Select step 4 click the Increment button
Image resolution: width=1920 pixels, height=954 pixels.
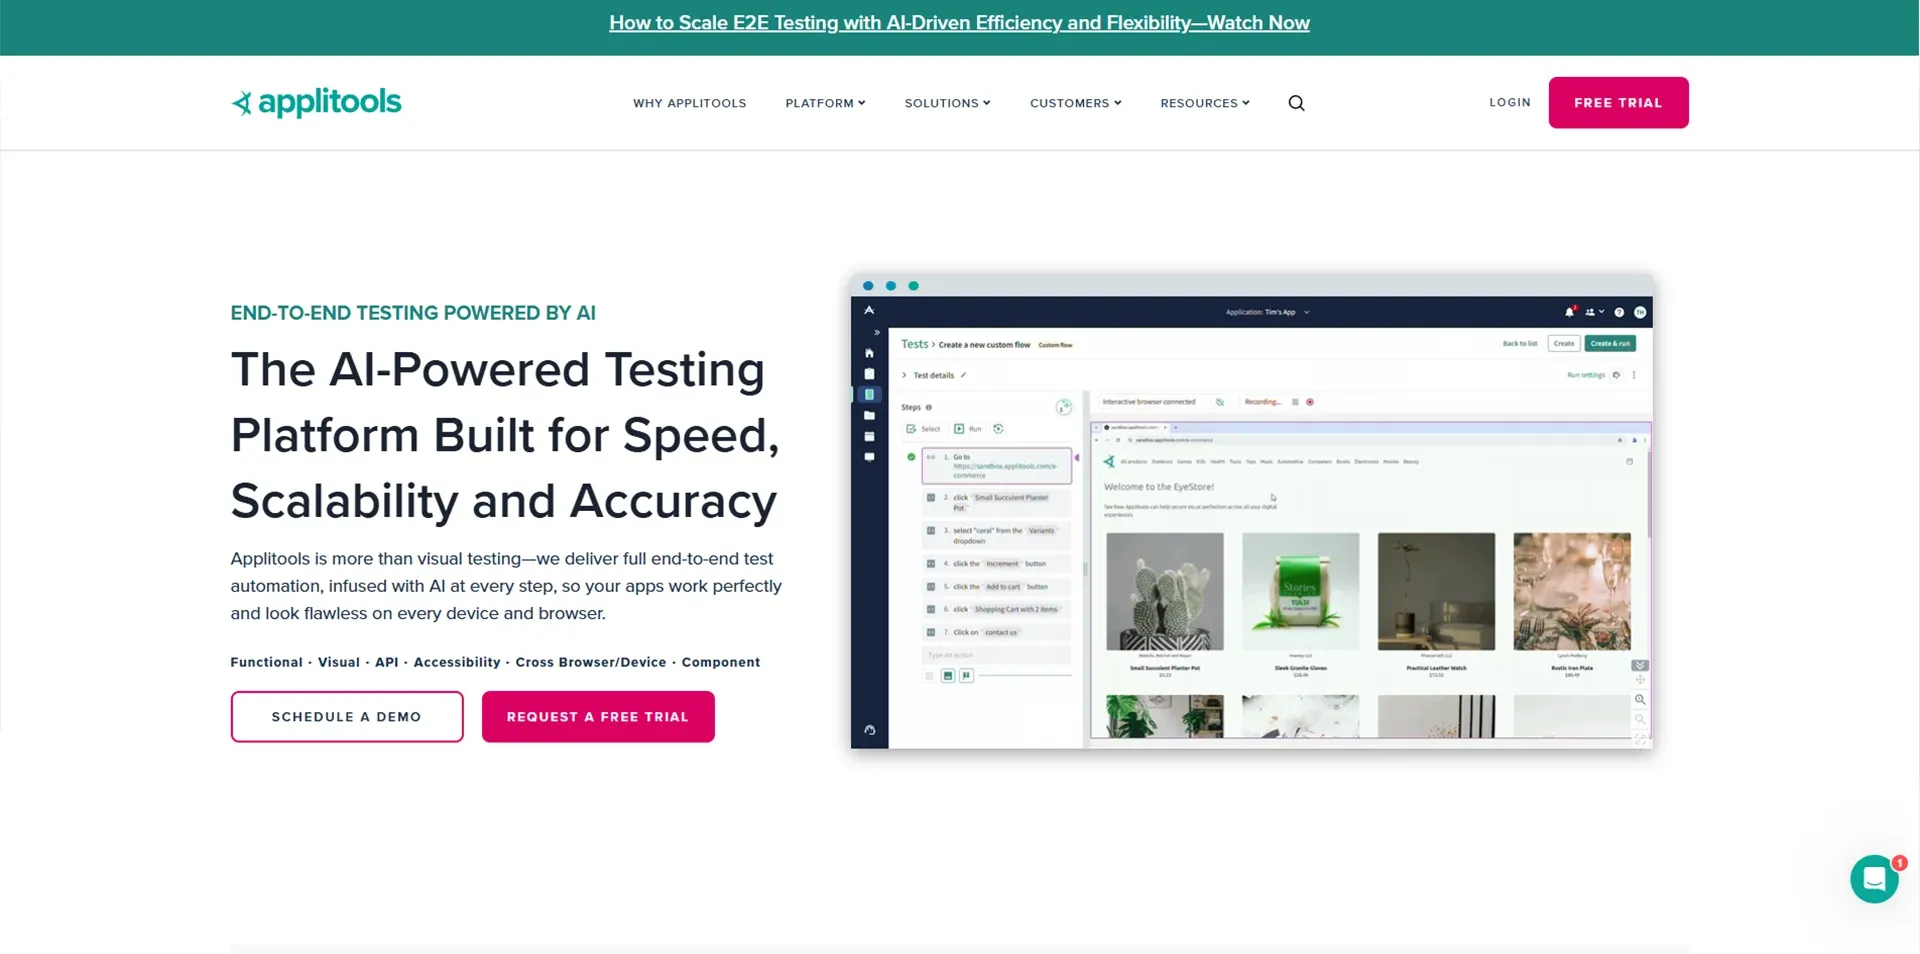(996, 564)
